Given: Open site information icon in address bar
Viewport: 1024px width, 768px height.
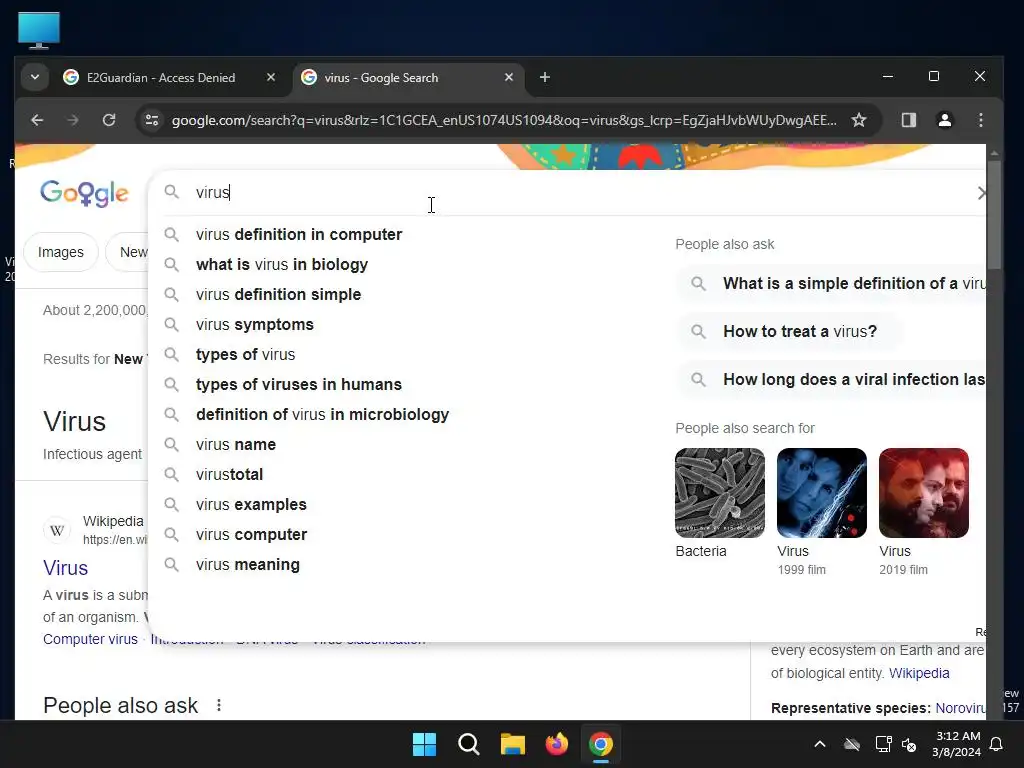Looking at the screenshot, I should tap(152, 120).
